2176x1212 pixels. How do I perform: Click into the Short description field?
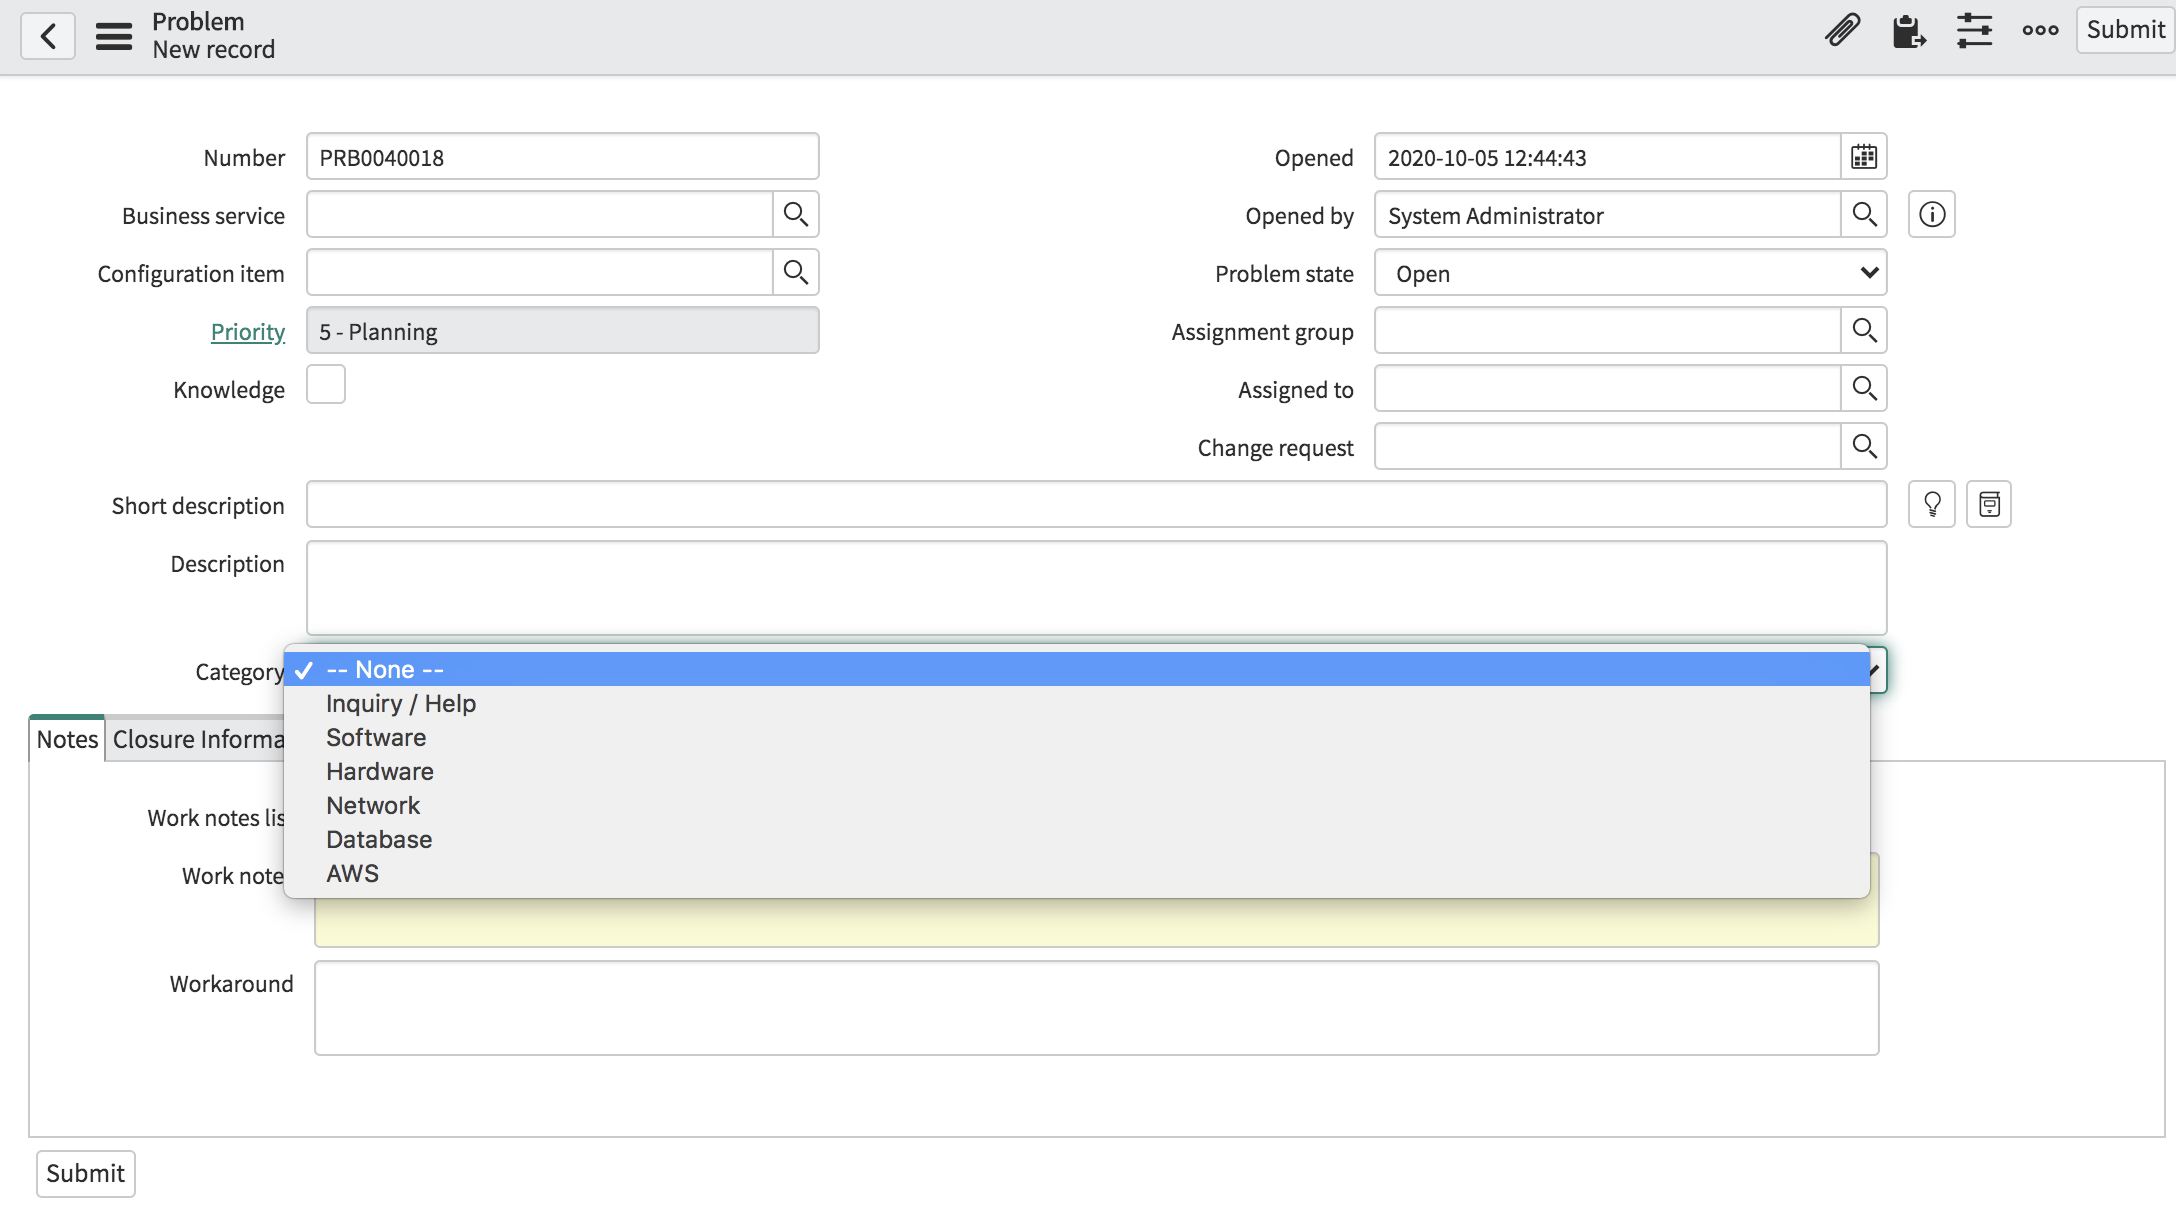click(x=1096, y=505)
